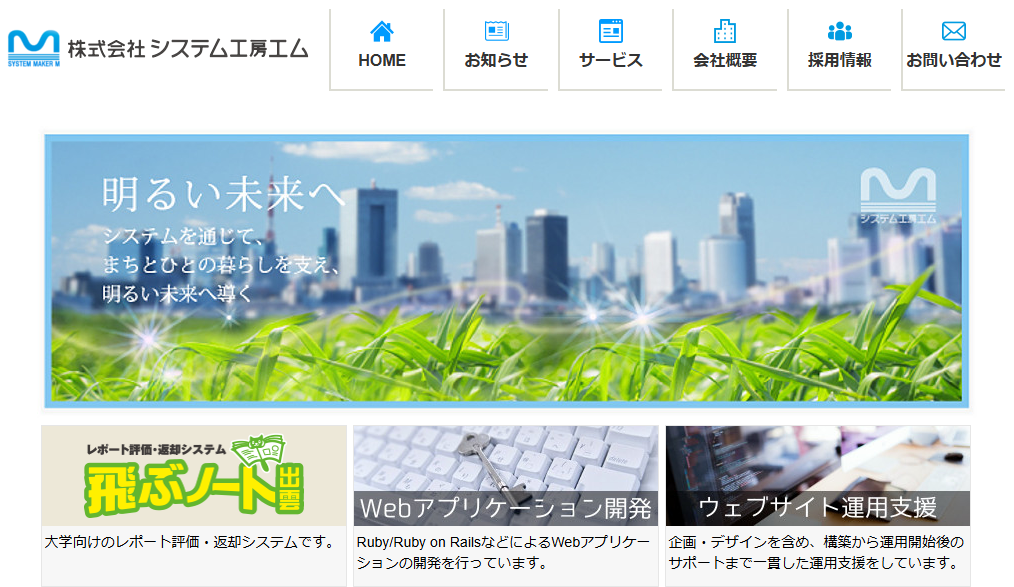Click the window icon above サービス
The width and height of the screenshot is (1014, 587).
click(610, 31)
